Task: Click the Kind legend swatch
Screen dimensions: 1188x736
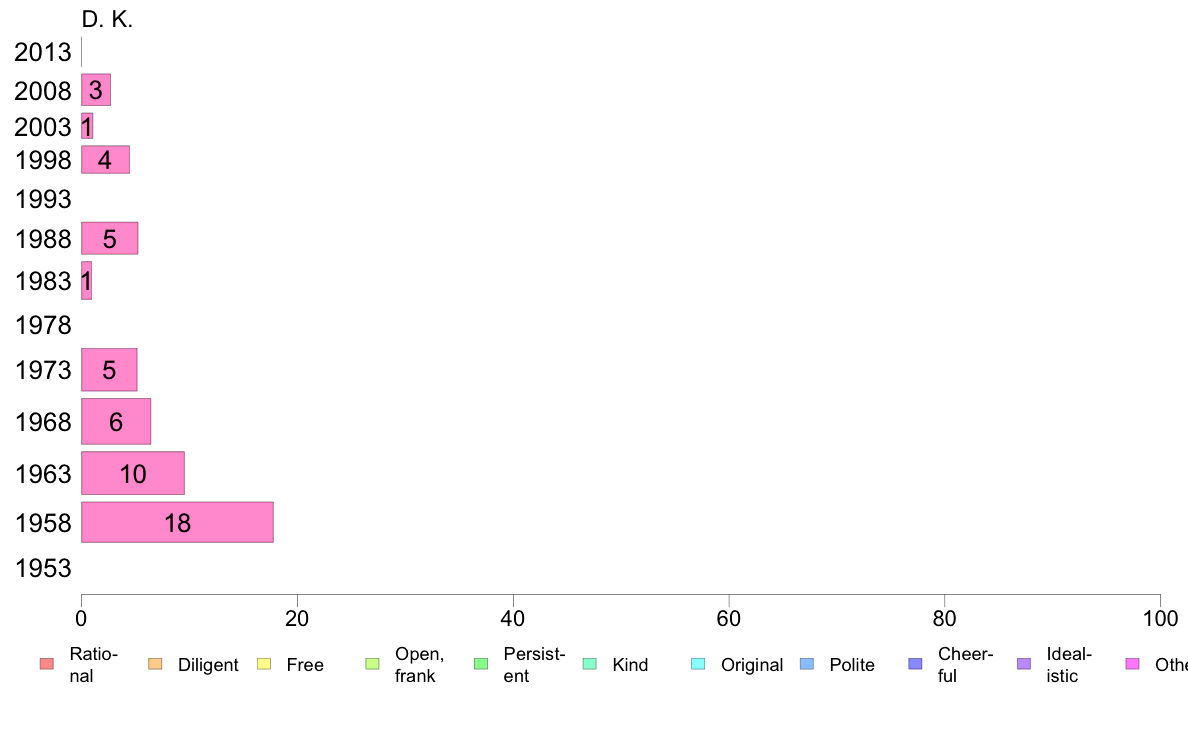Action: [589, 664]
